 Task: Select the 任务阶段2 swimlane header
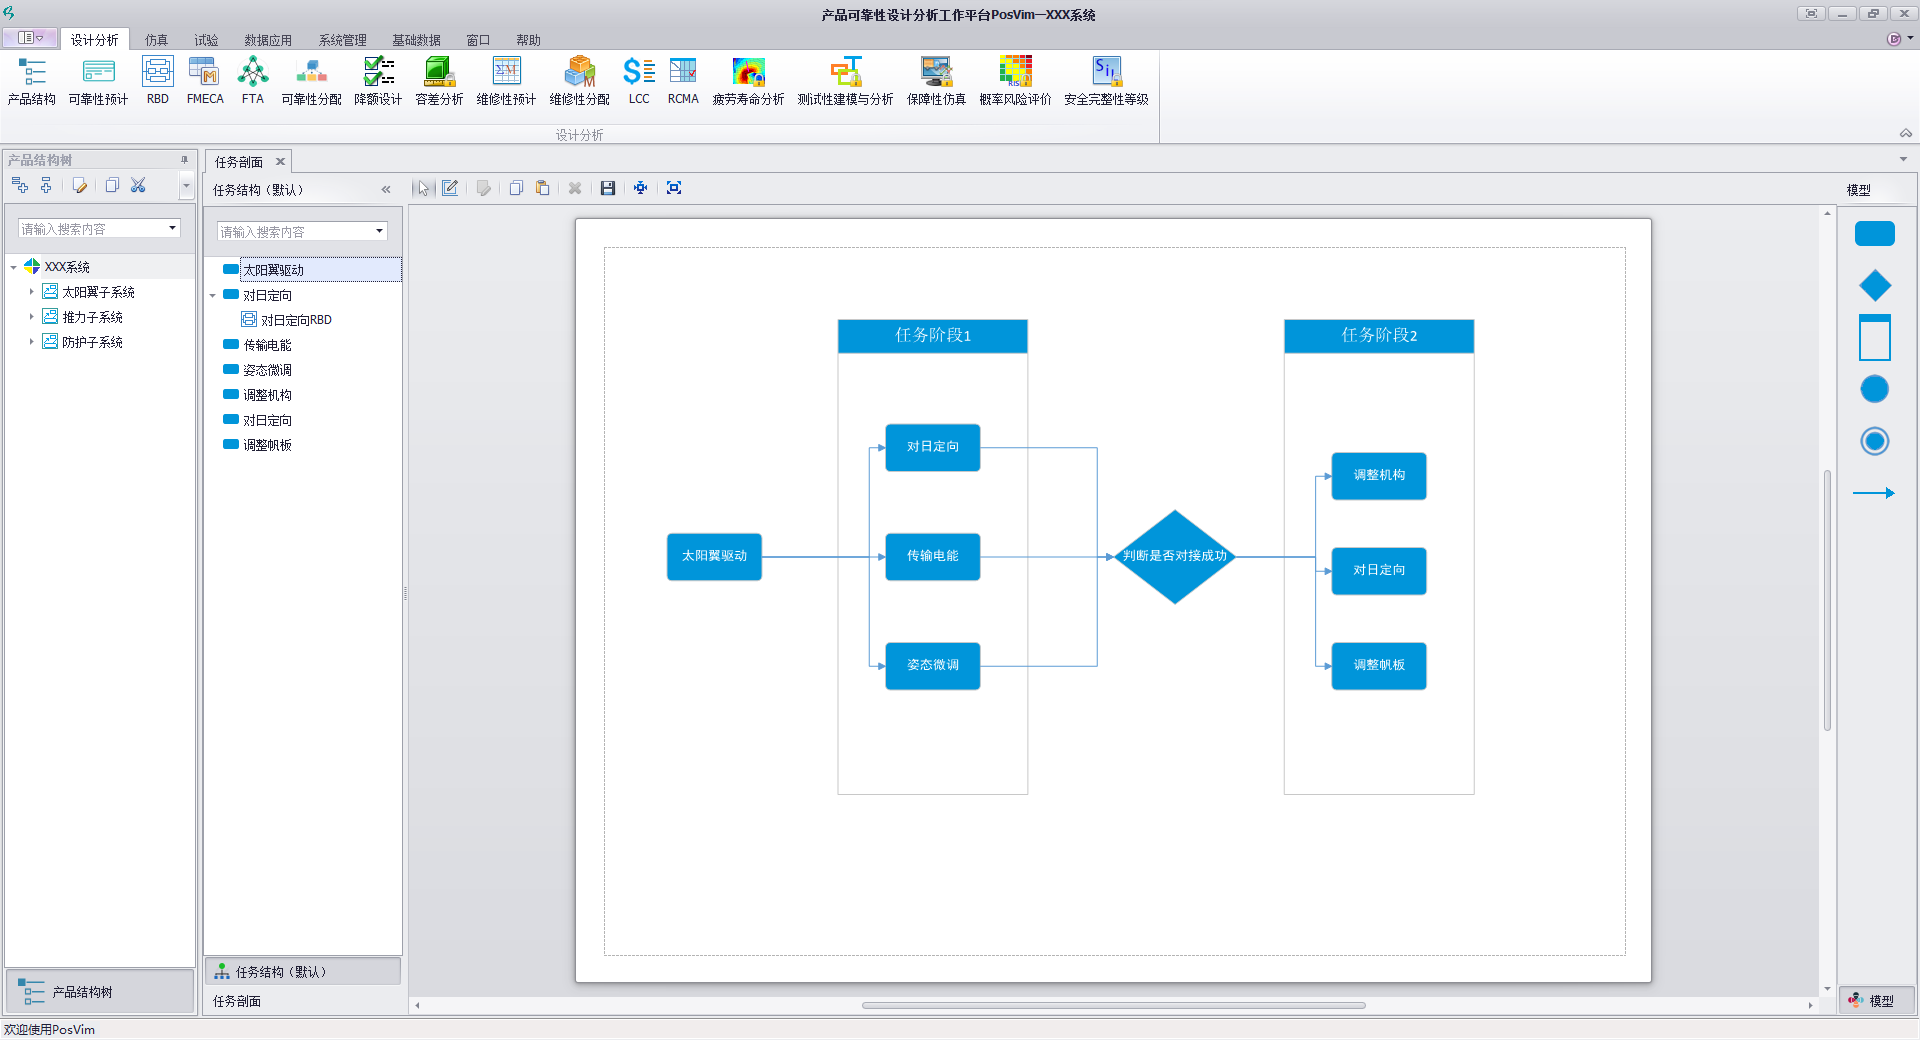tap(1378, 336)
